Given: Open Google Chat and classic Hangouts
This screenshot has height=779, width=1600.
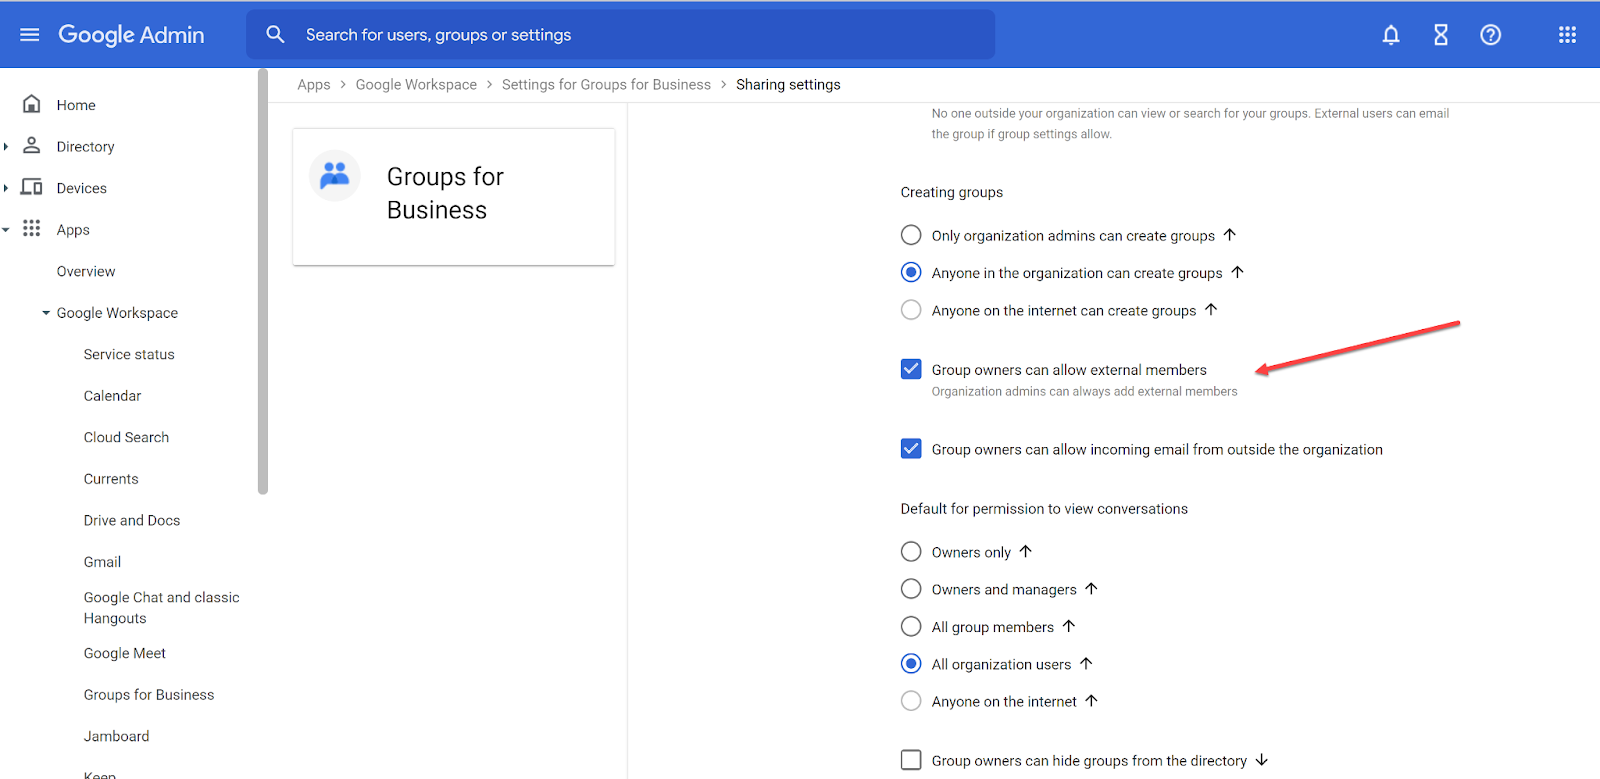Looking at the screenshot, I should [x=161, y=608].
